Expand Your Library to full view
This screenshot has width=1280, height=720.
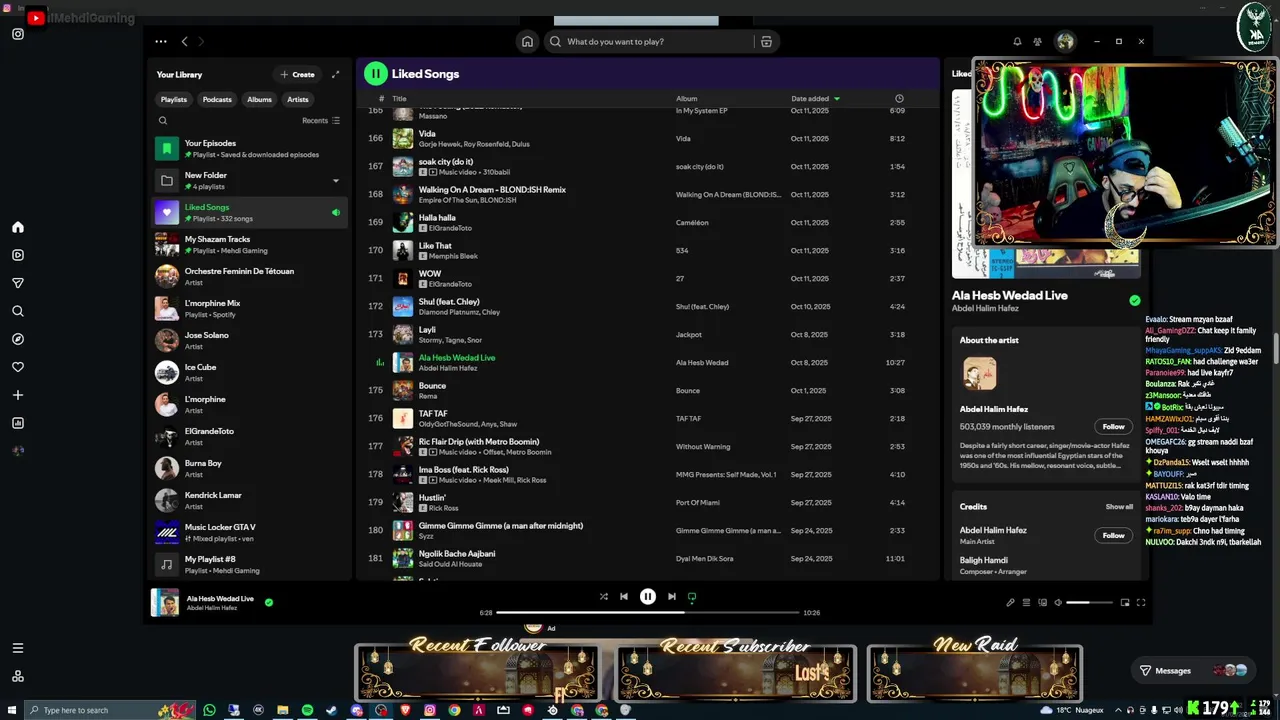coord(335,74)
